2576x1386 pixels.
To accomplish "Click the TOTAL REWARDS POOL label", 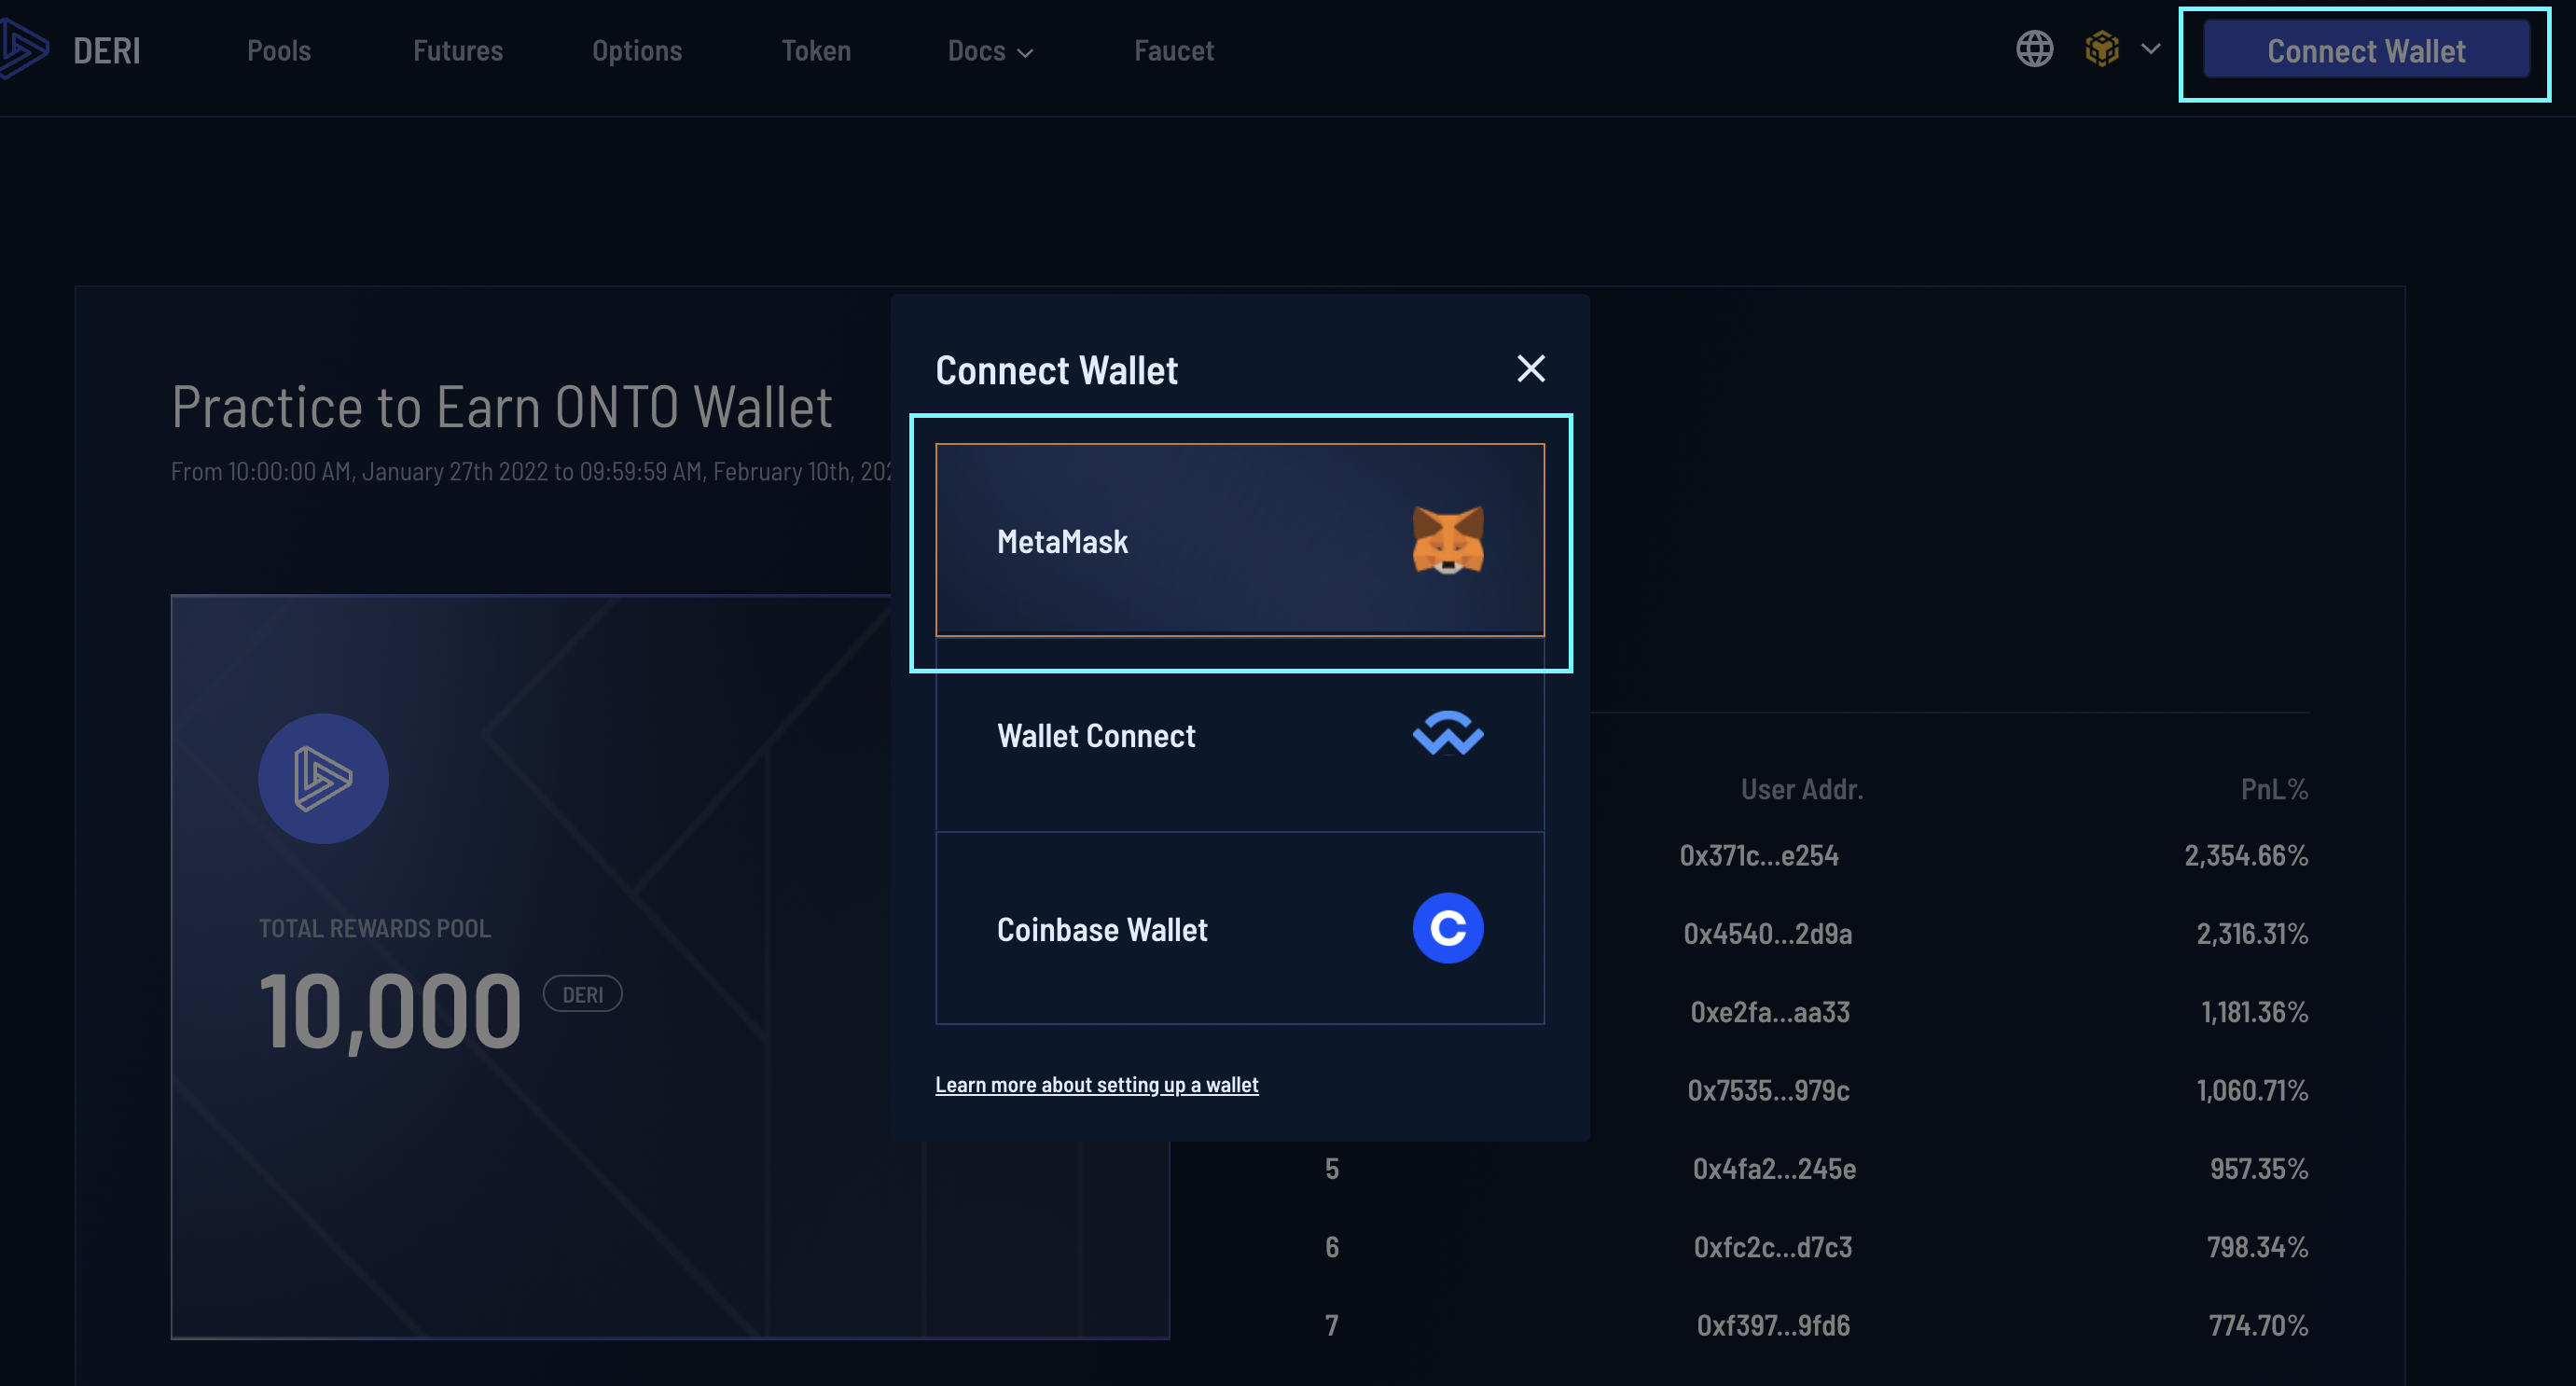I will [375, 929].
